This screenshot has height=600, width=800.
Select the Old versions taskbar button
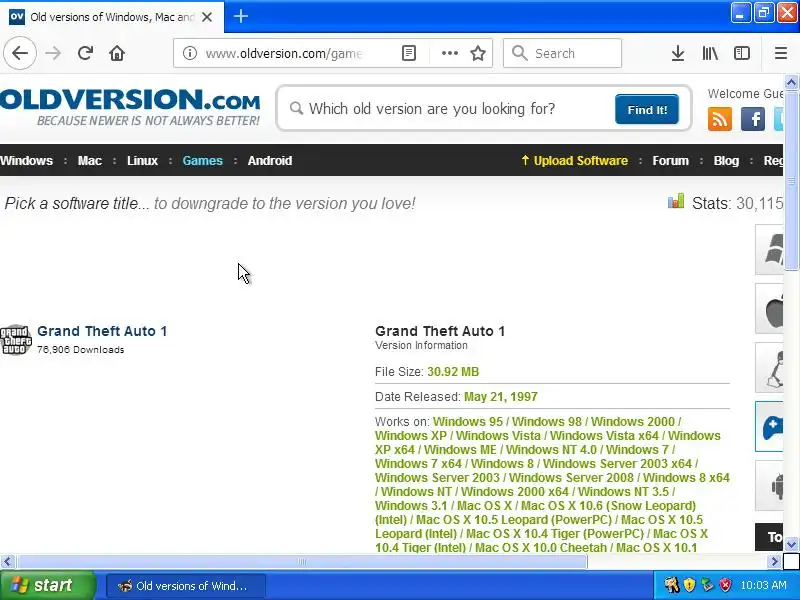pyautogui.click(x=186, y=585)
